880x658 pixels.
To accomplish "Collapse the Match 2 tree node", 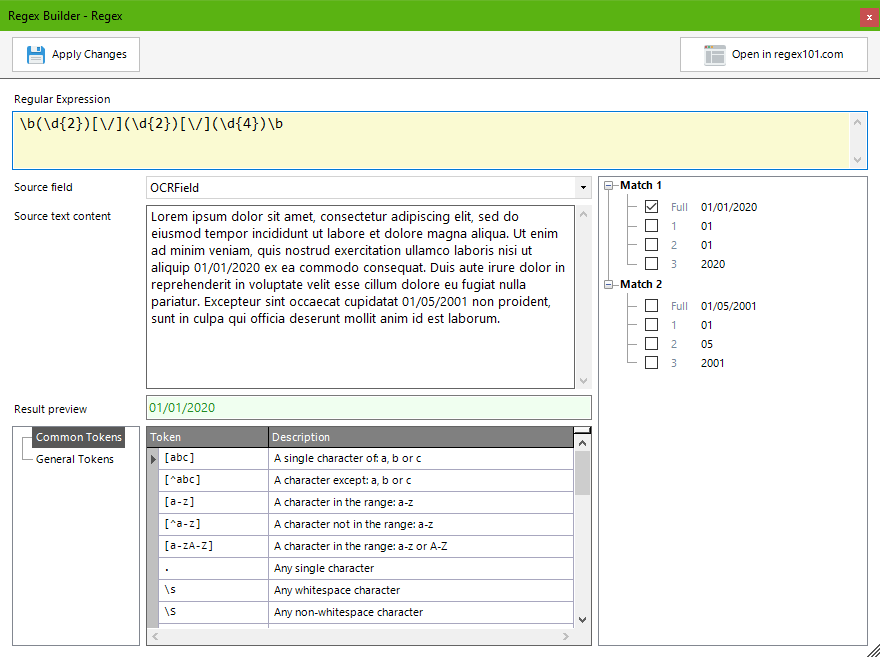I will (x=609, y=285).
